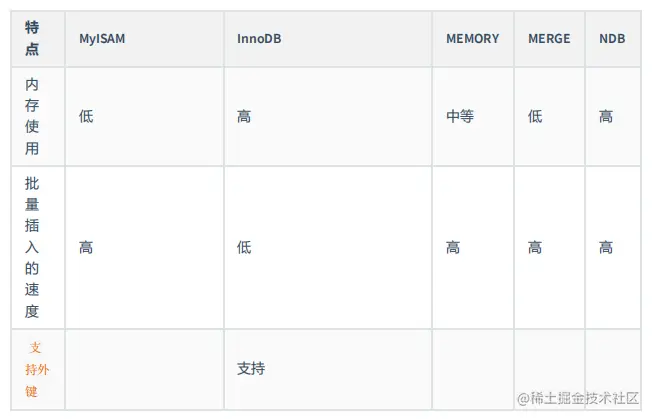This screenshot has height=419, width=652.
Task: Select the 中等 cell under MEMORY
Action: pos(460,117)
